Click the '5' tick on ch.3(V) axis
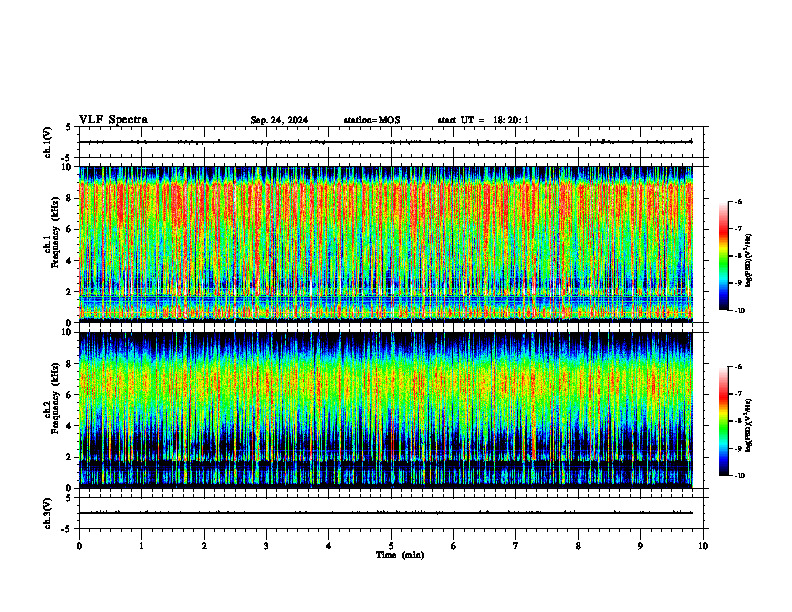 [68, 498]
